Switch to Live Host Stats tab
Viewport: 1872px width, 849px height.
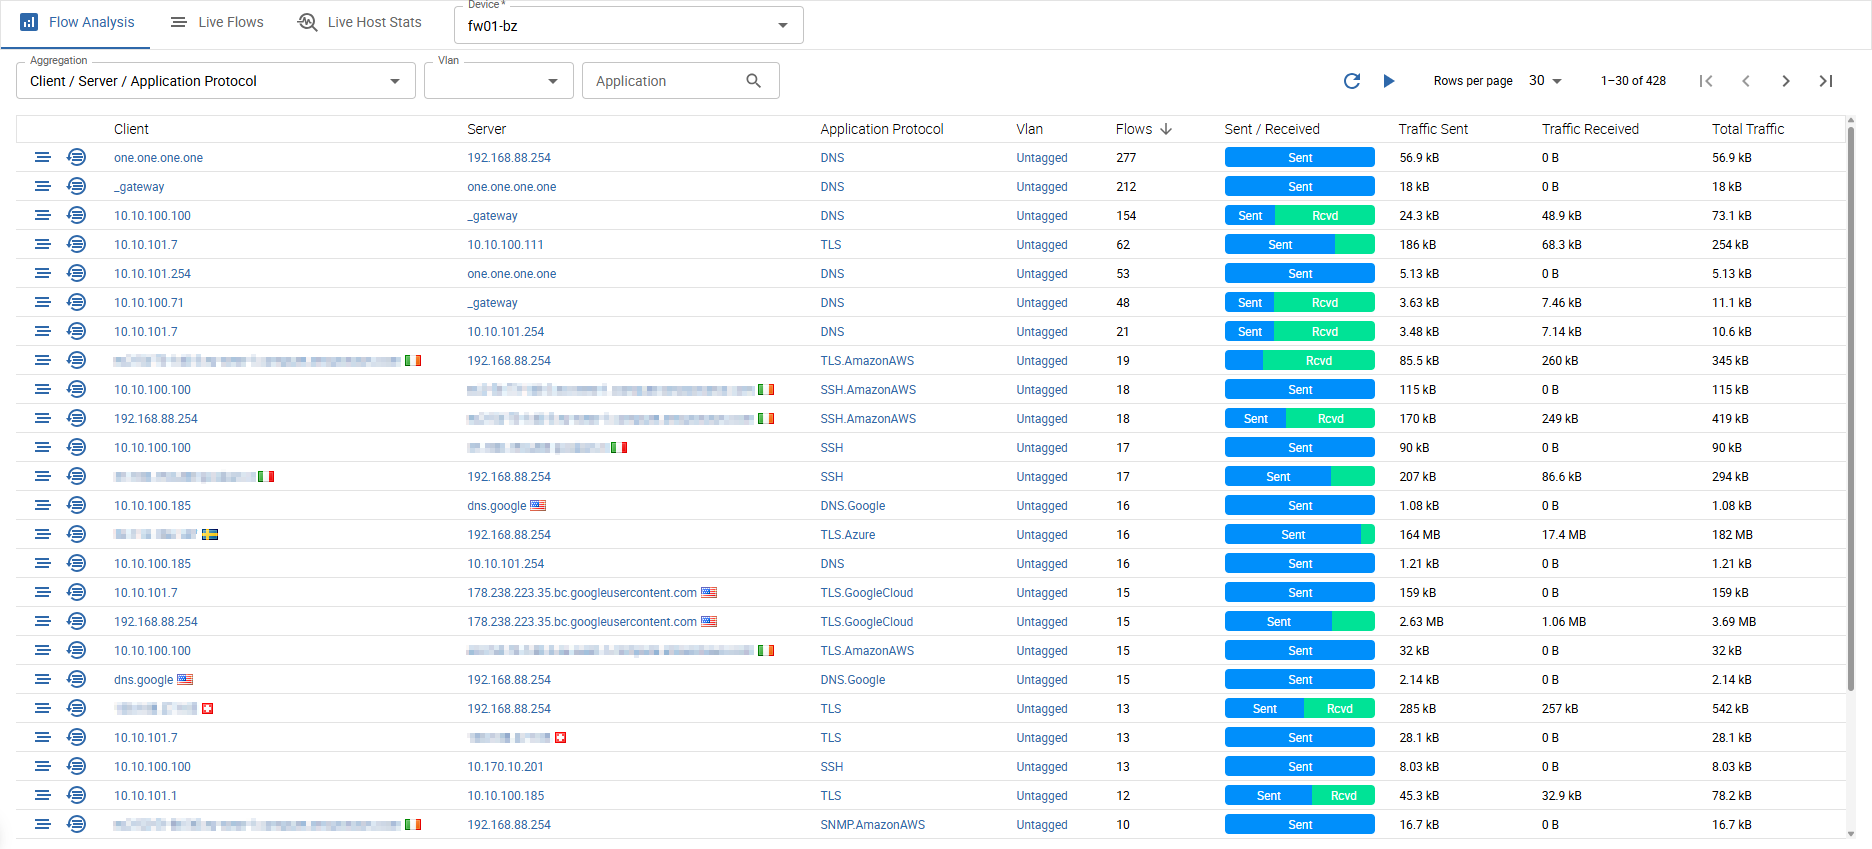(x=360, y=22)
